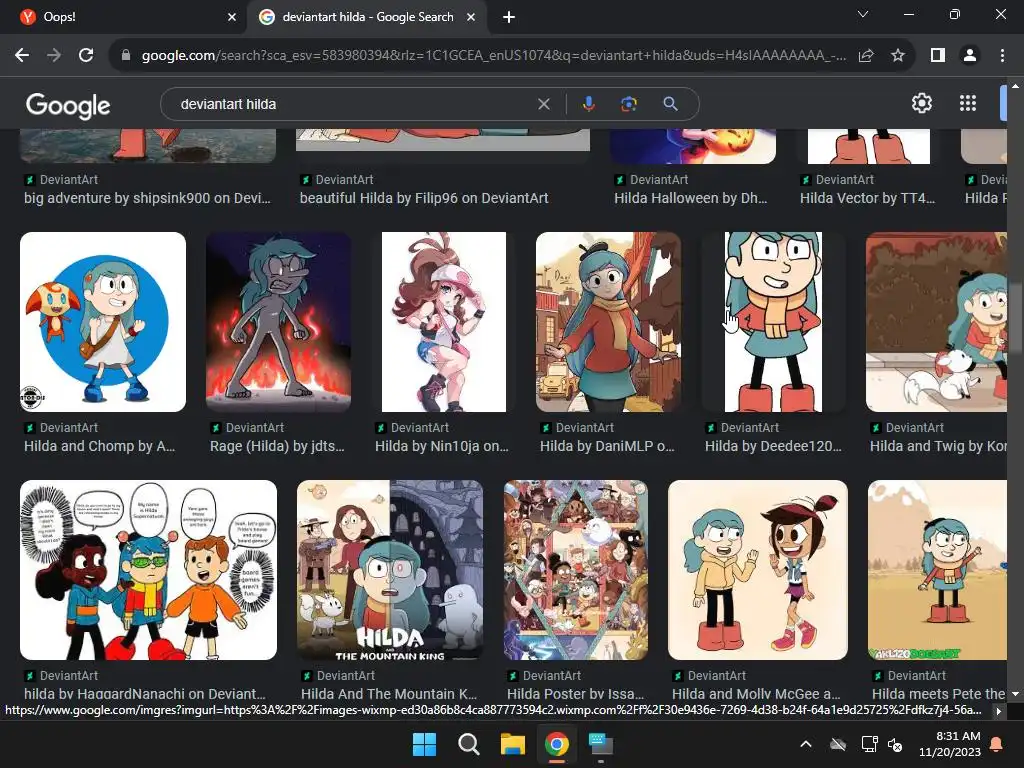Open Windows taskbar search

click(468, 744)
